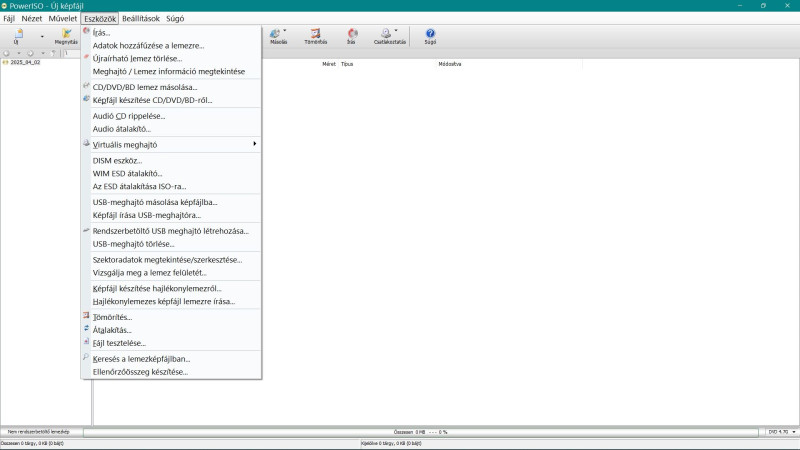Choose Az ESD átalakítása ISO-ra...
The width and height of the screenshot is (800, 450).
[171, 186]
